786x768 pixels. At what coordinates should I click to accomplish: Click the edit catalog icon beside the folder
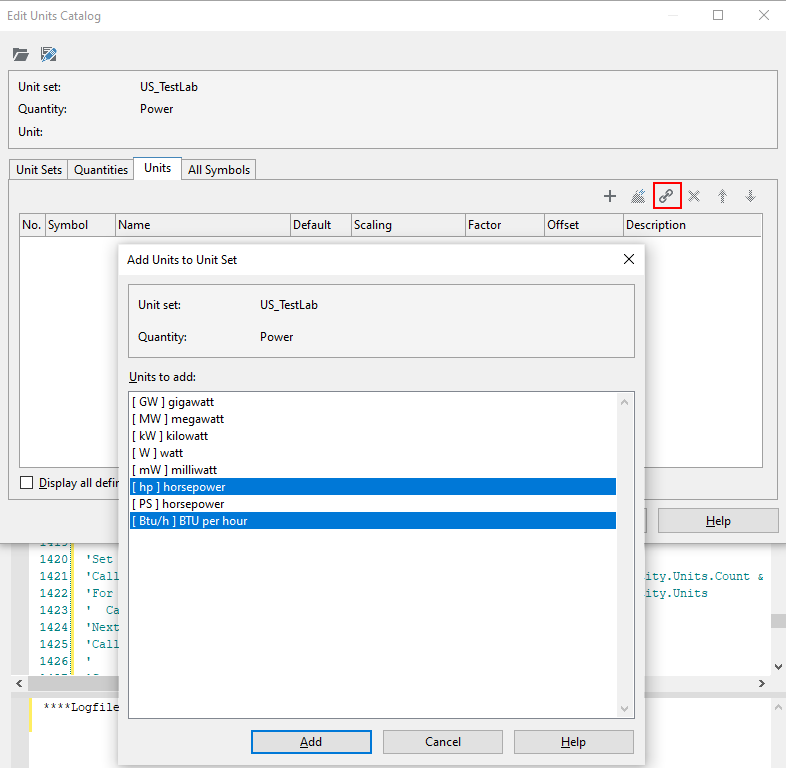coord(48,54)
